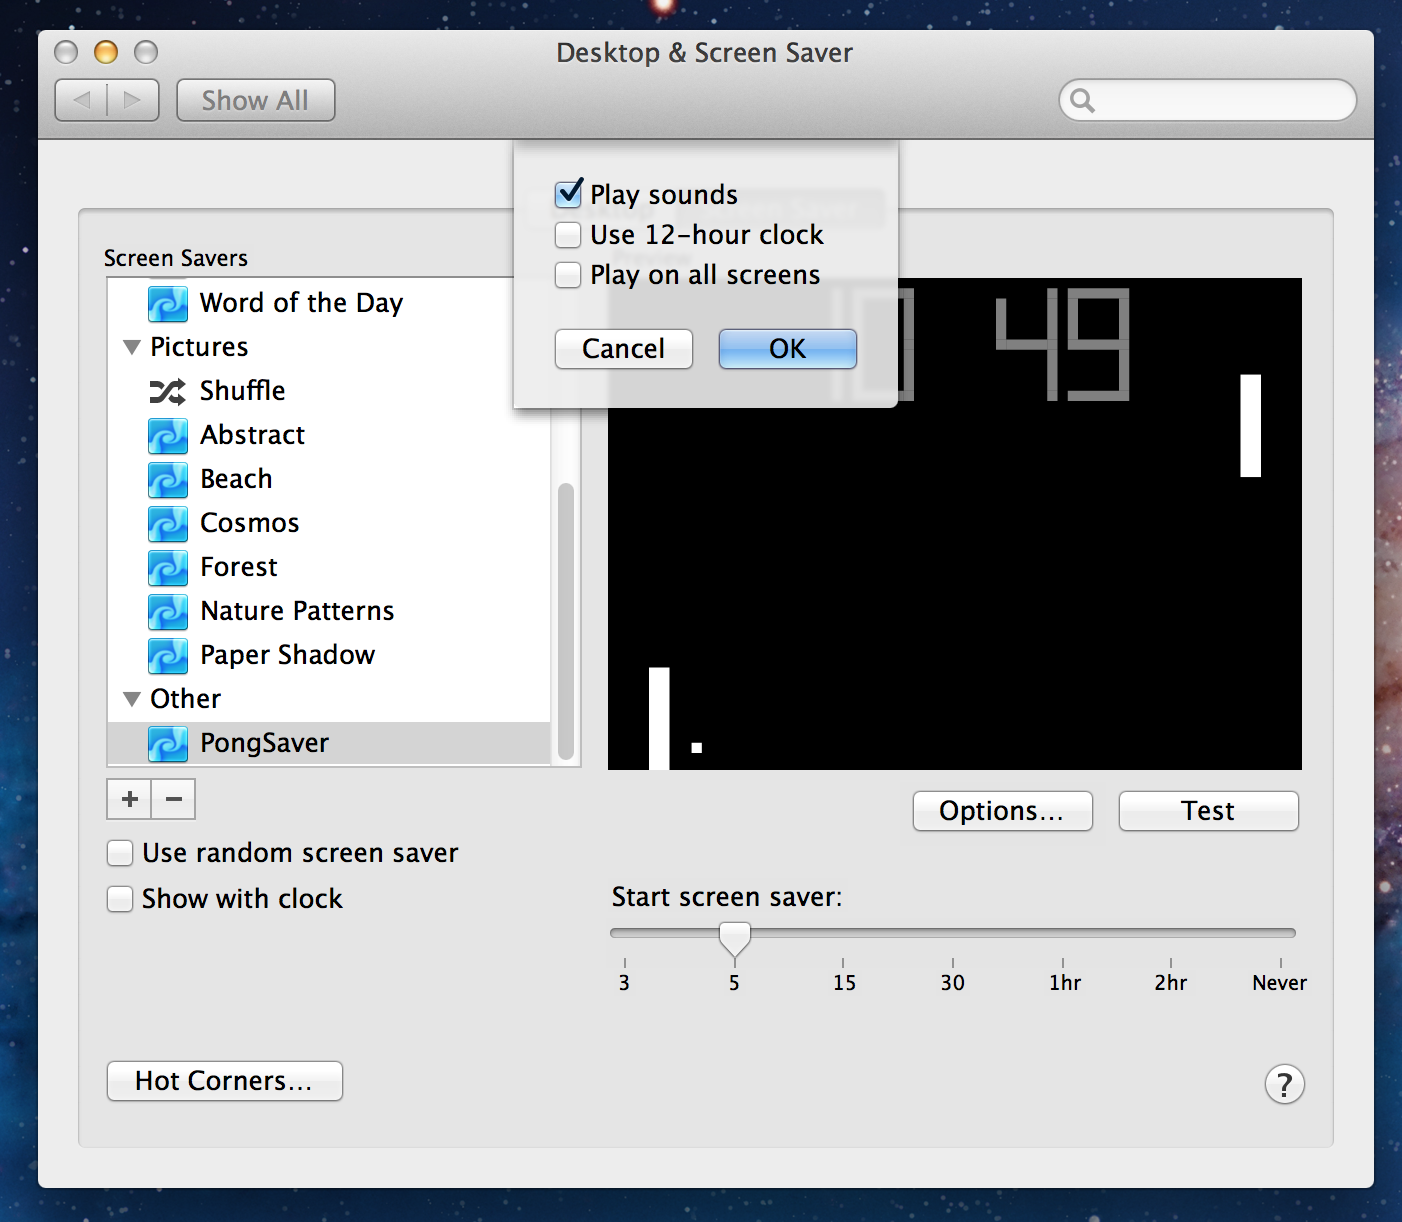The width and height of the screenshot is (1402, 1222).
Task: Collapse the Other group triangle
Action: [x=131, y=699]
